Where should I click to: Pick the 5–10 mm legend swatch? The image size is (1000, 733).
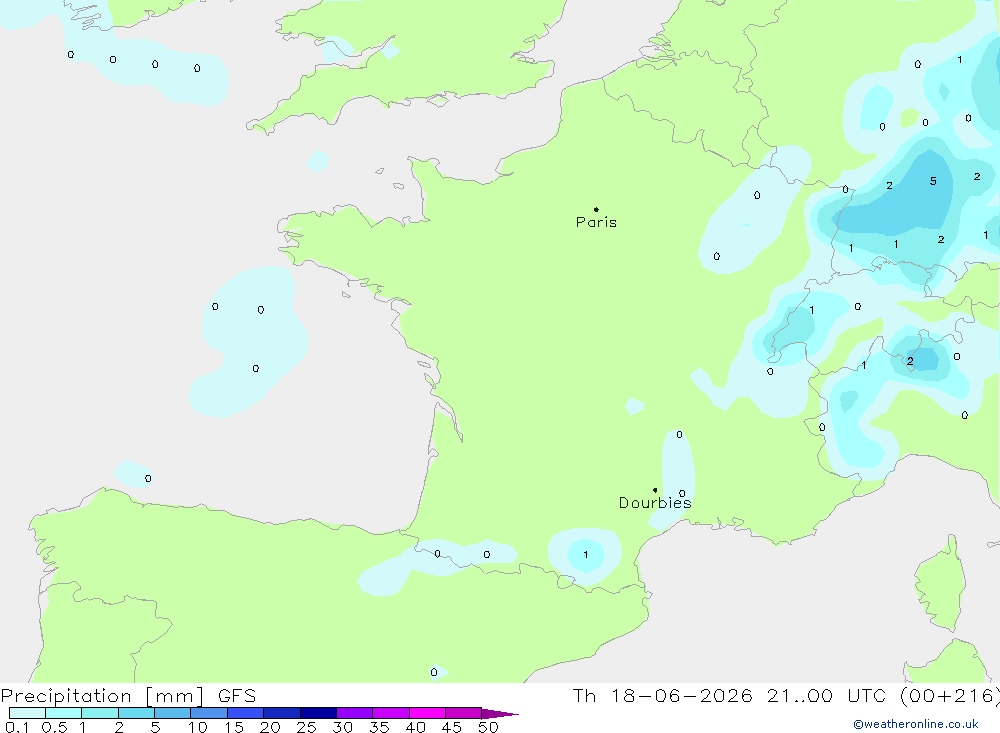pyautogui.click(x=172, y=713)
